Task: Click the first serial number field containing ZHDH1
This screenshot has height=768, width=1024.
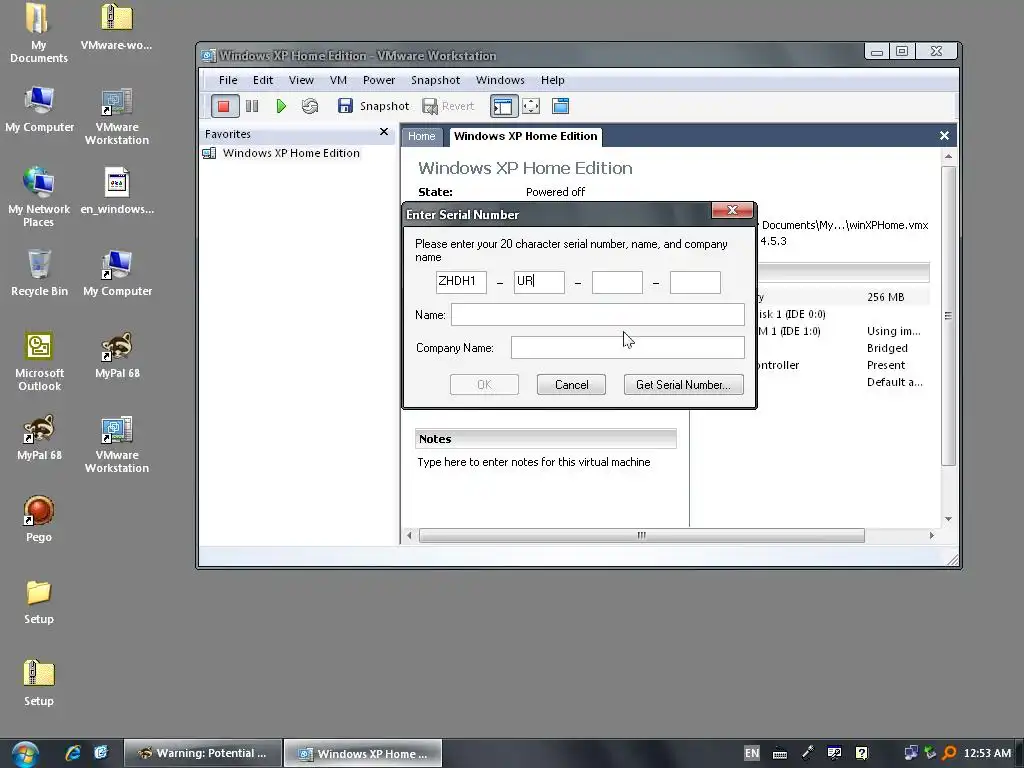Action: click(x=461, y=282)
